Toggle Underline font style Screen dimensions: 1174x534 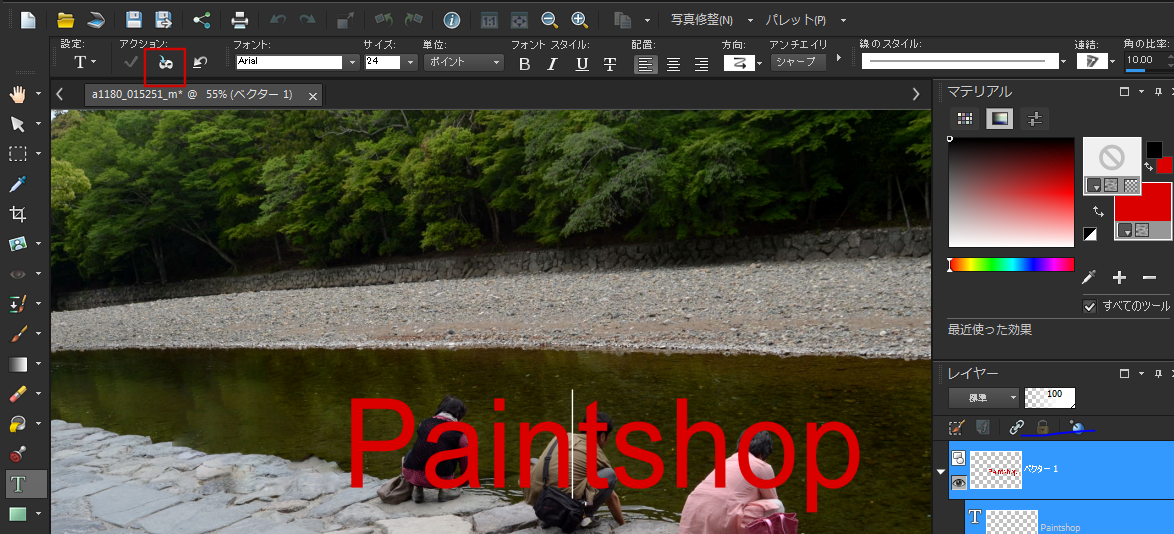pyautogui.click(x=582, y=64)
